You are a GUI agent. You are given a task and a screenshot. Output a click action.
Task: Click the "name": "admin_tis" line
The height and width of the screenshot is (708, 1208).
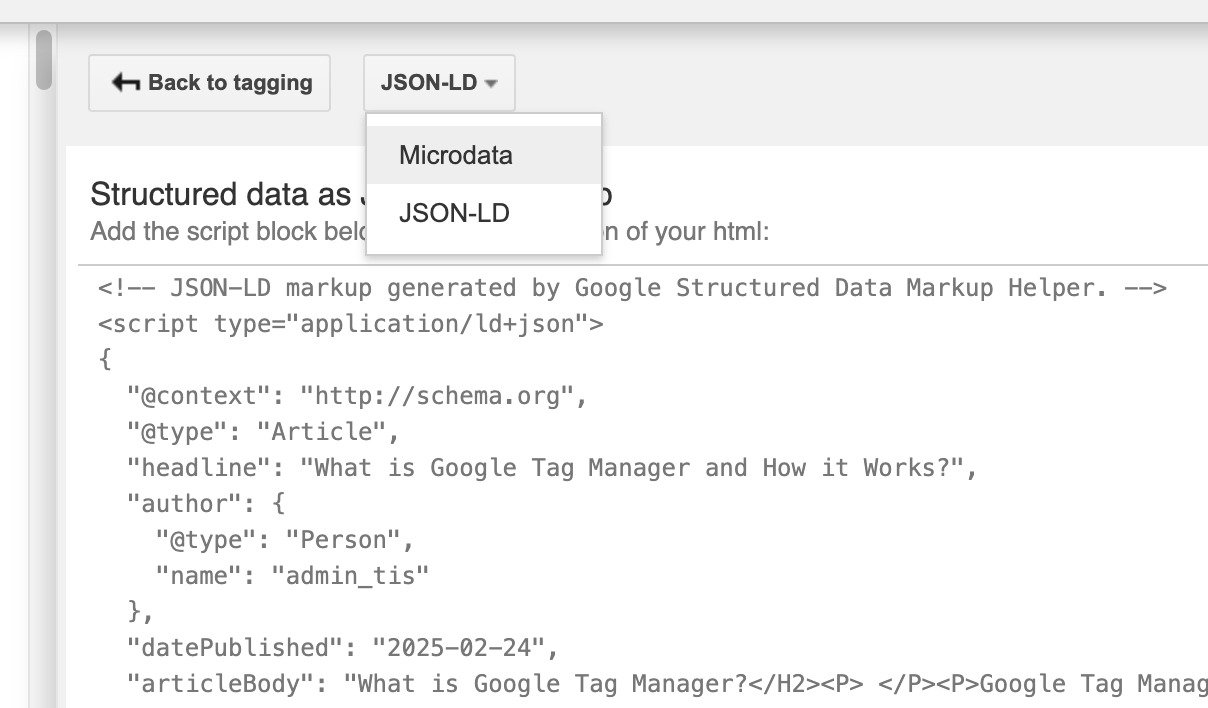click(292, 576)
